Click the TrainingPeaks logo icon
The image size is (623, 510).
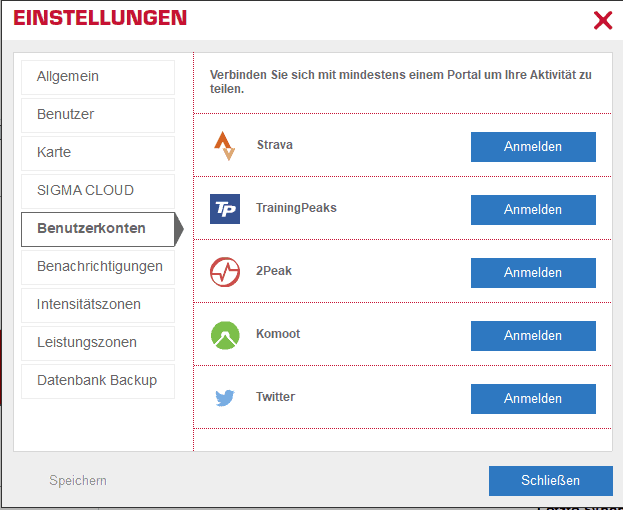point(225,209)
